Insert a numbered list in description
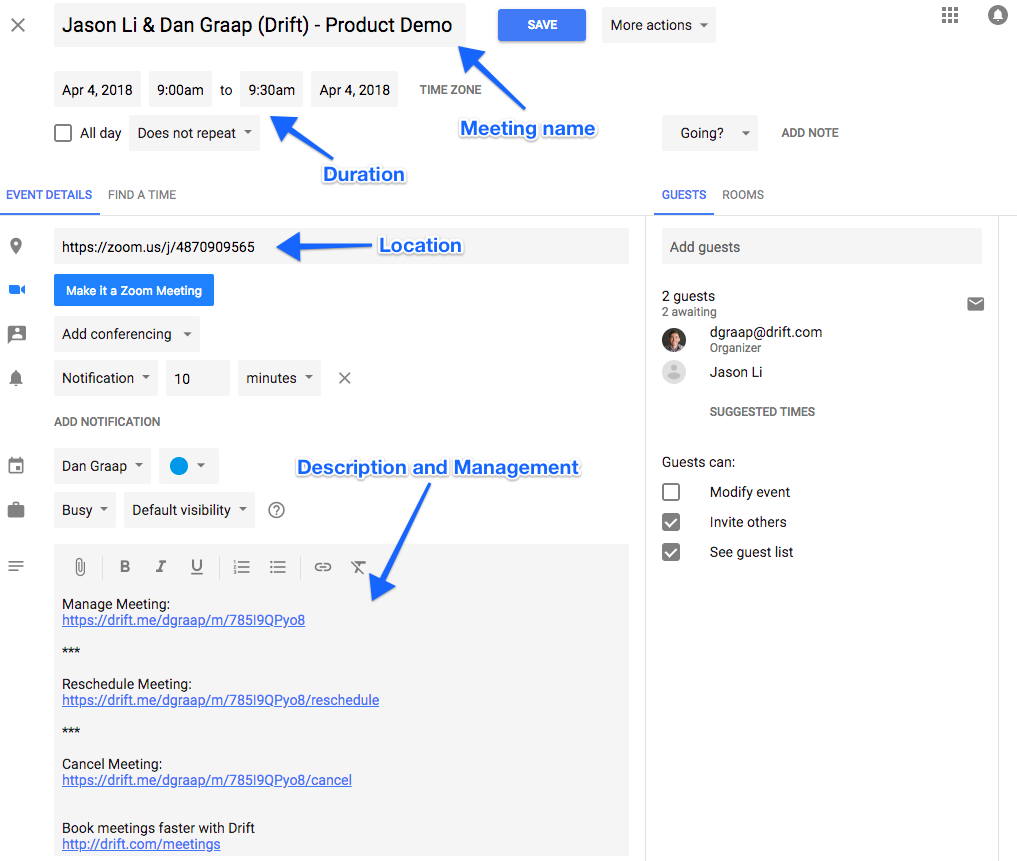Image resolution: width=1017 pixels, height=861 pixels. click(241, 567)
